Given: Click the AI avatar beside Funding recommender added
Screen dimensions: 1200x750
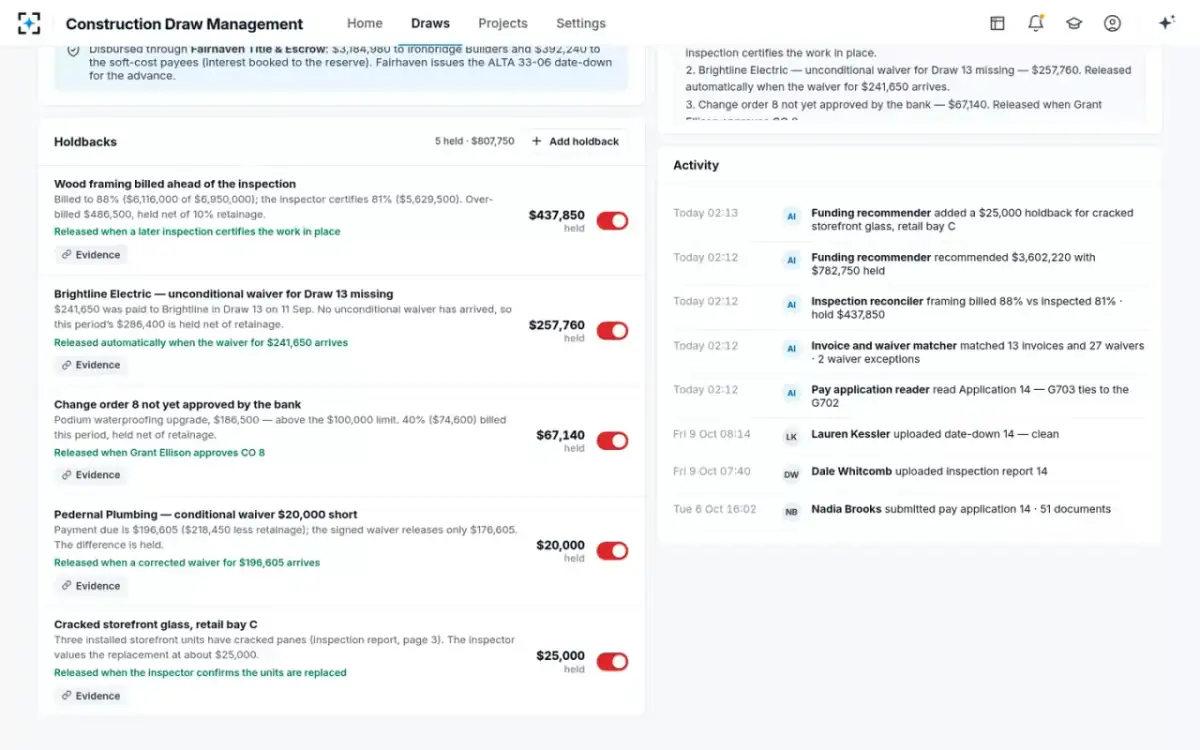Looking at the screenshot, I should coord(791,215).
